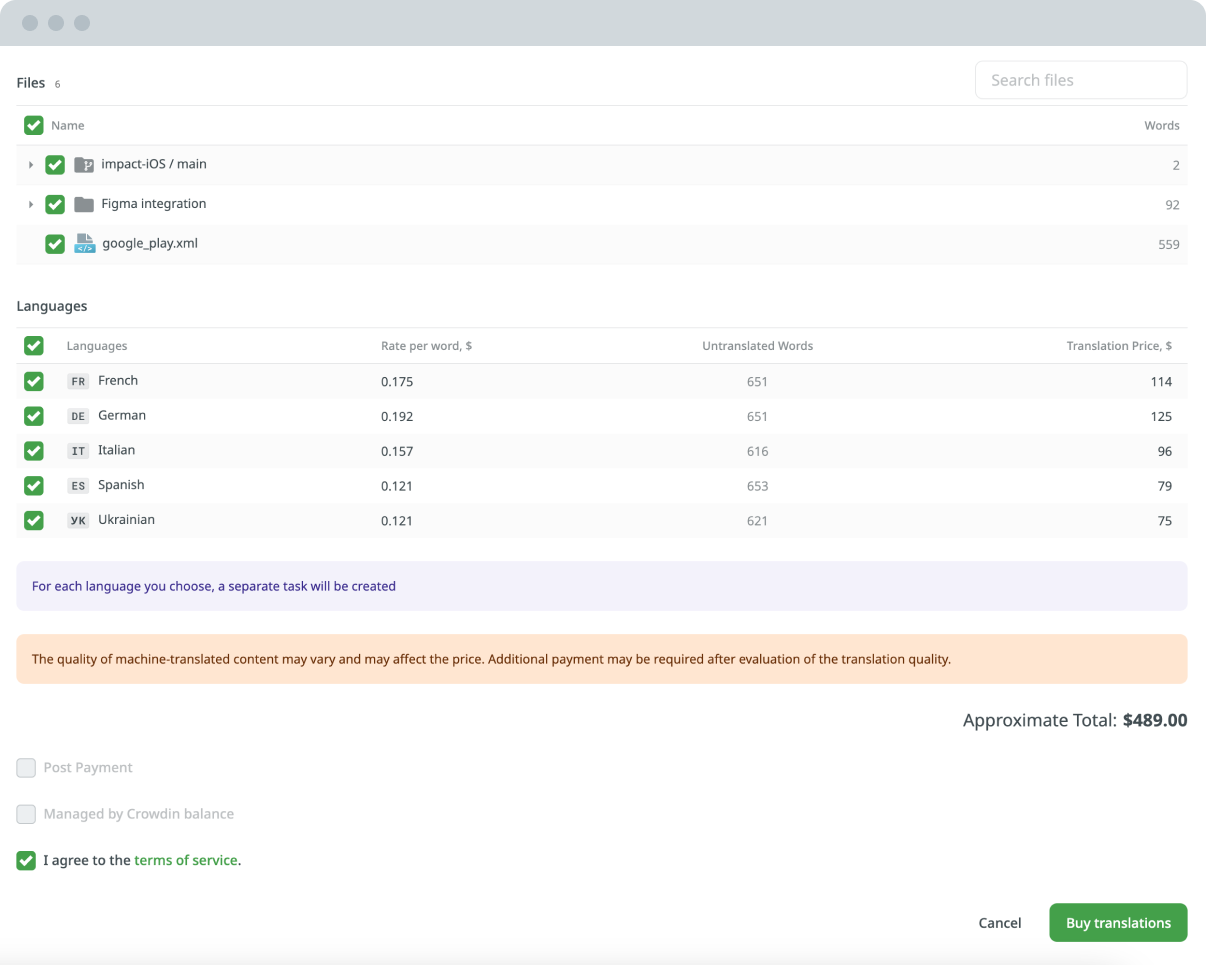
Task: Click the DE language badge
Action: point(78,417)
